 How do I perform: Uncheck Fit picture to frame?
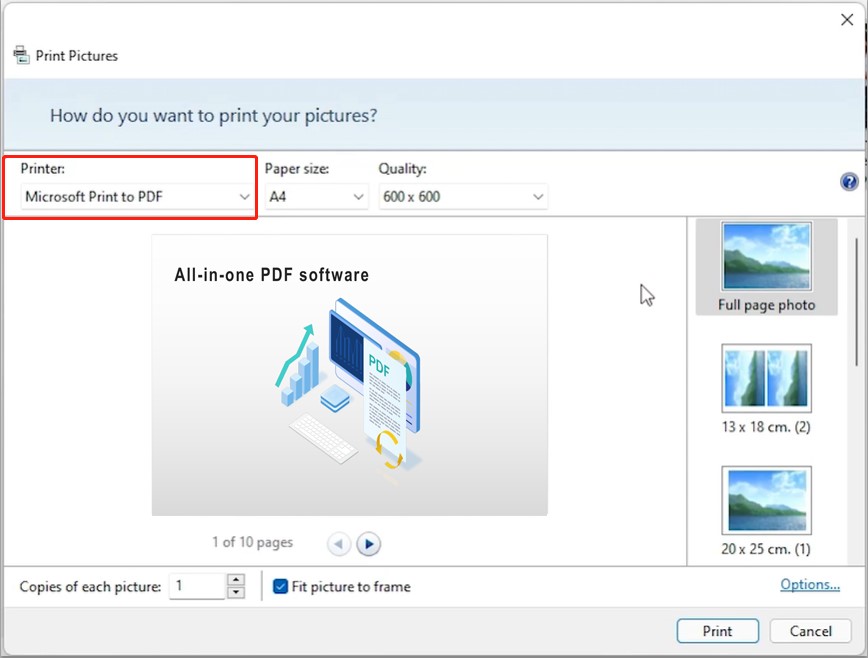tap(280, 587)
